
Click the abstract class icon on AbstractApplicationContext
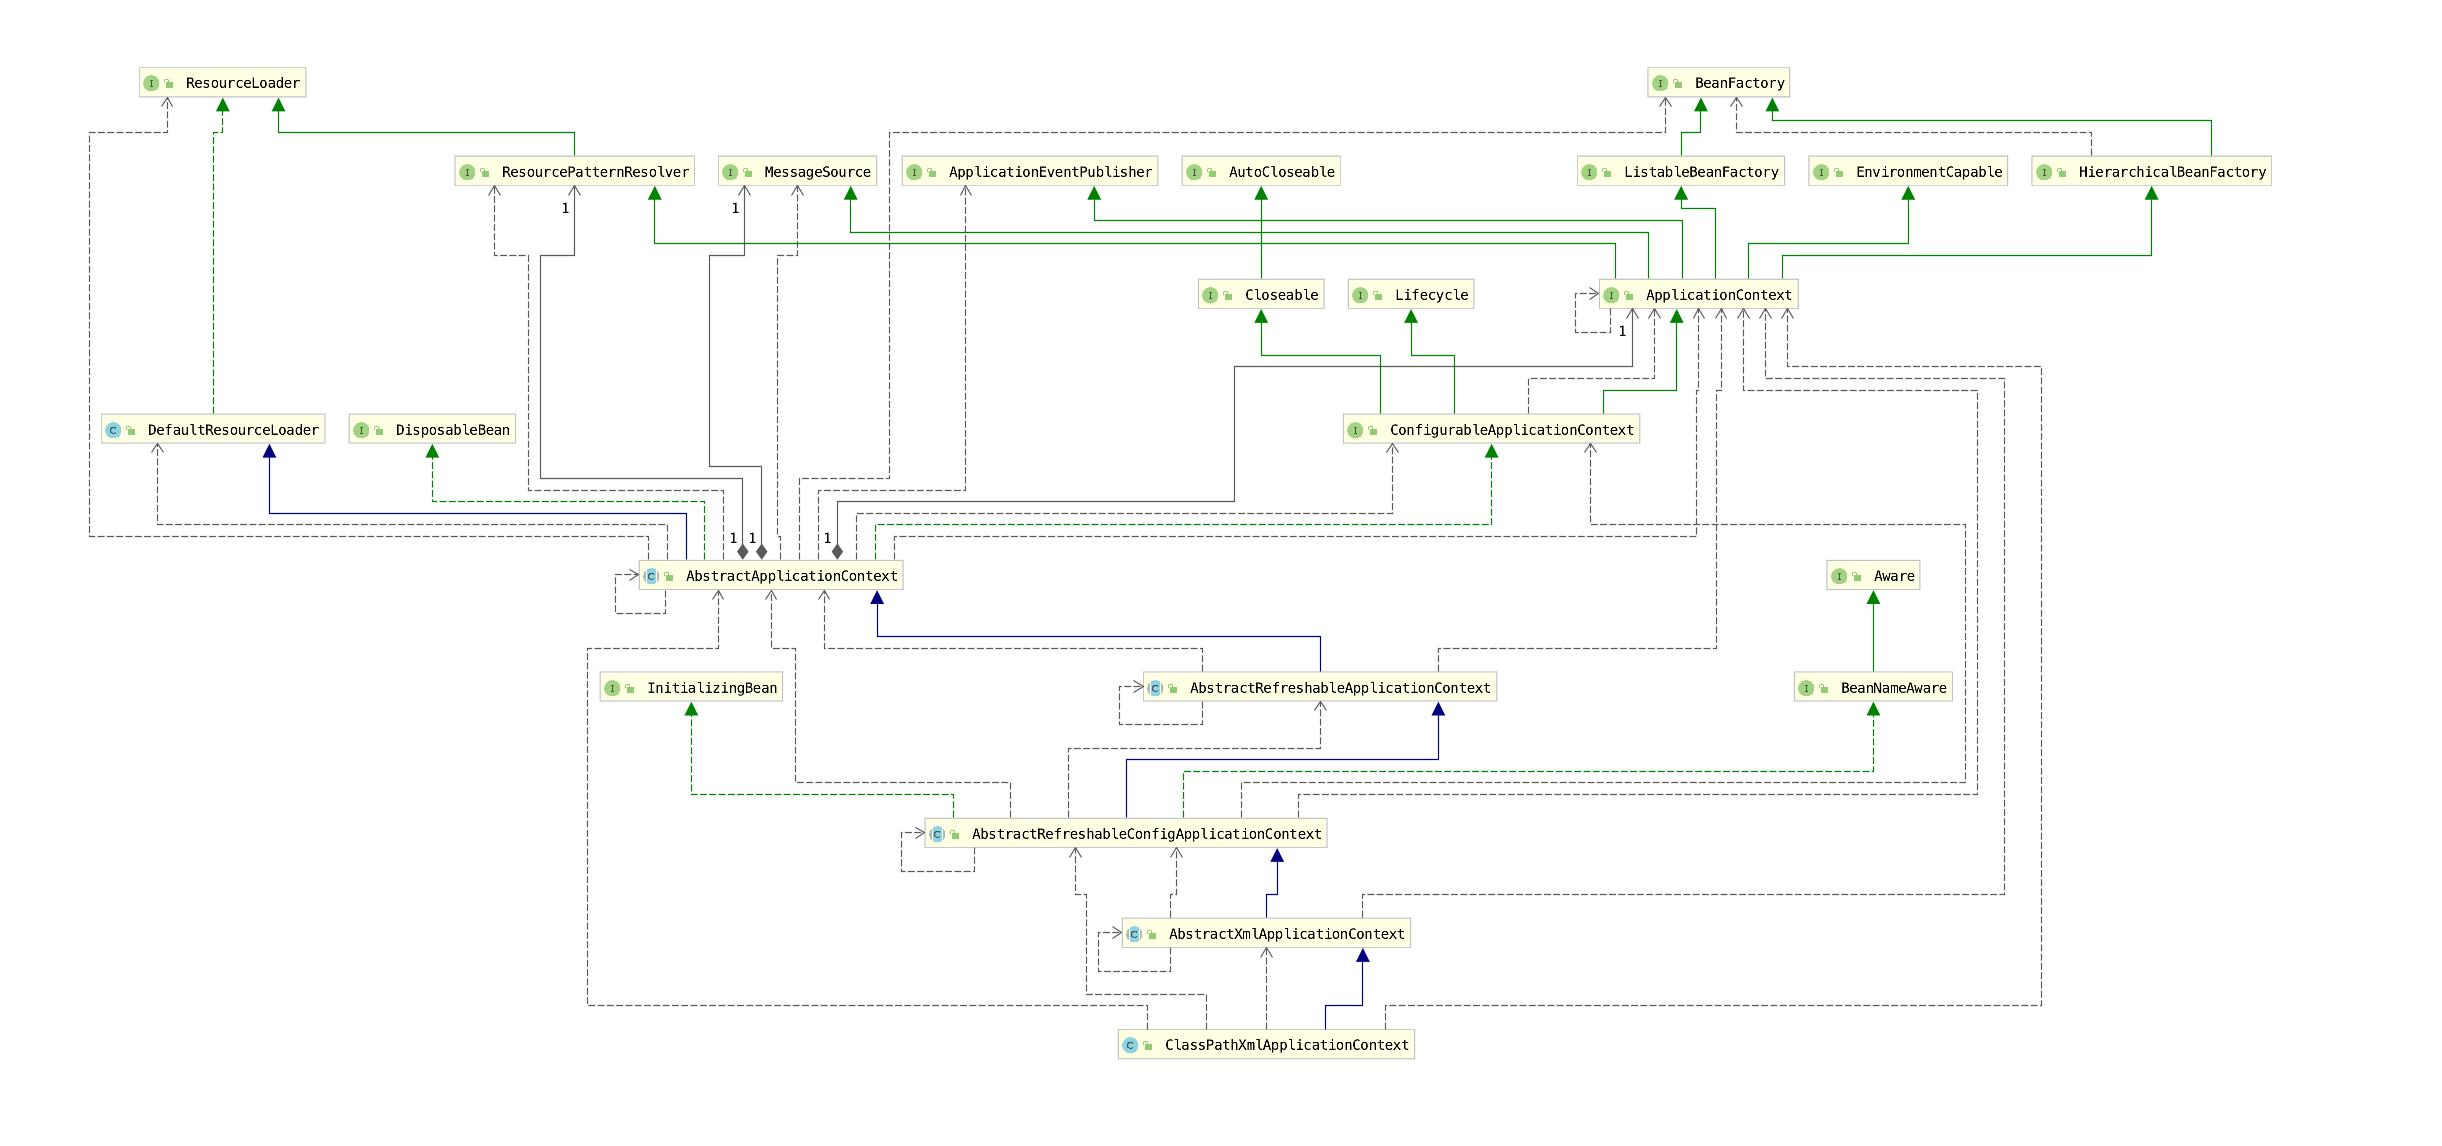(651, 576)
